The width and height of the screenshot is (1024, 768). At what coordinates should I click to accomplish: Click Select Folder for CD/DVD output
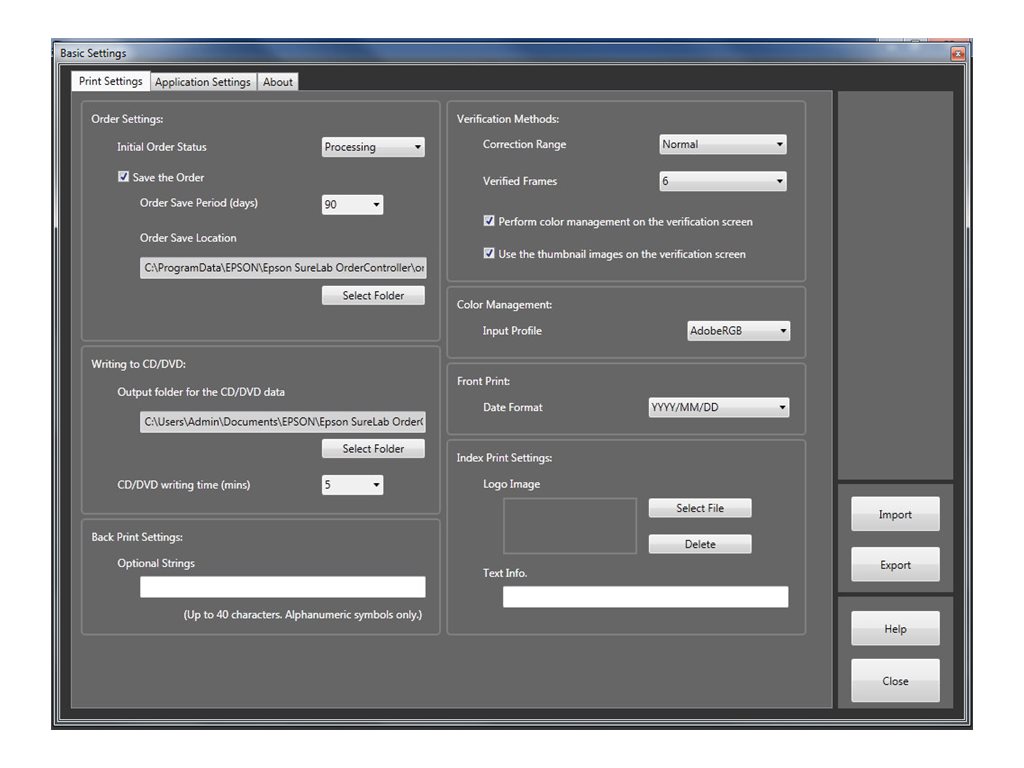pos(373,448)
